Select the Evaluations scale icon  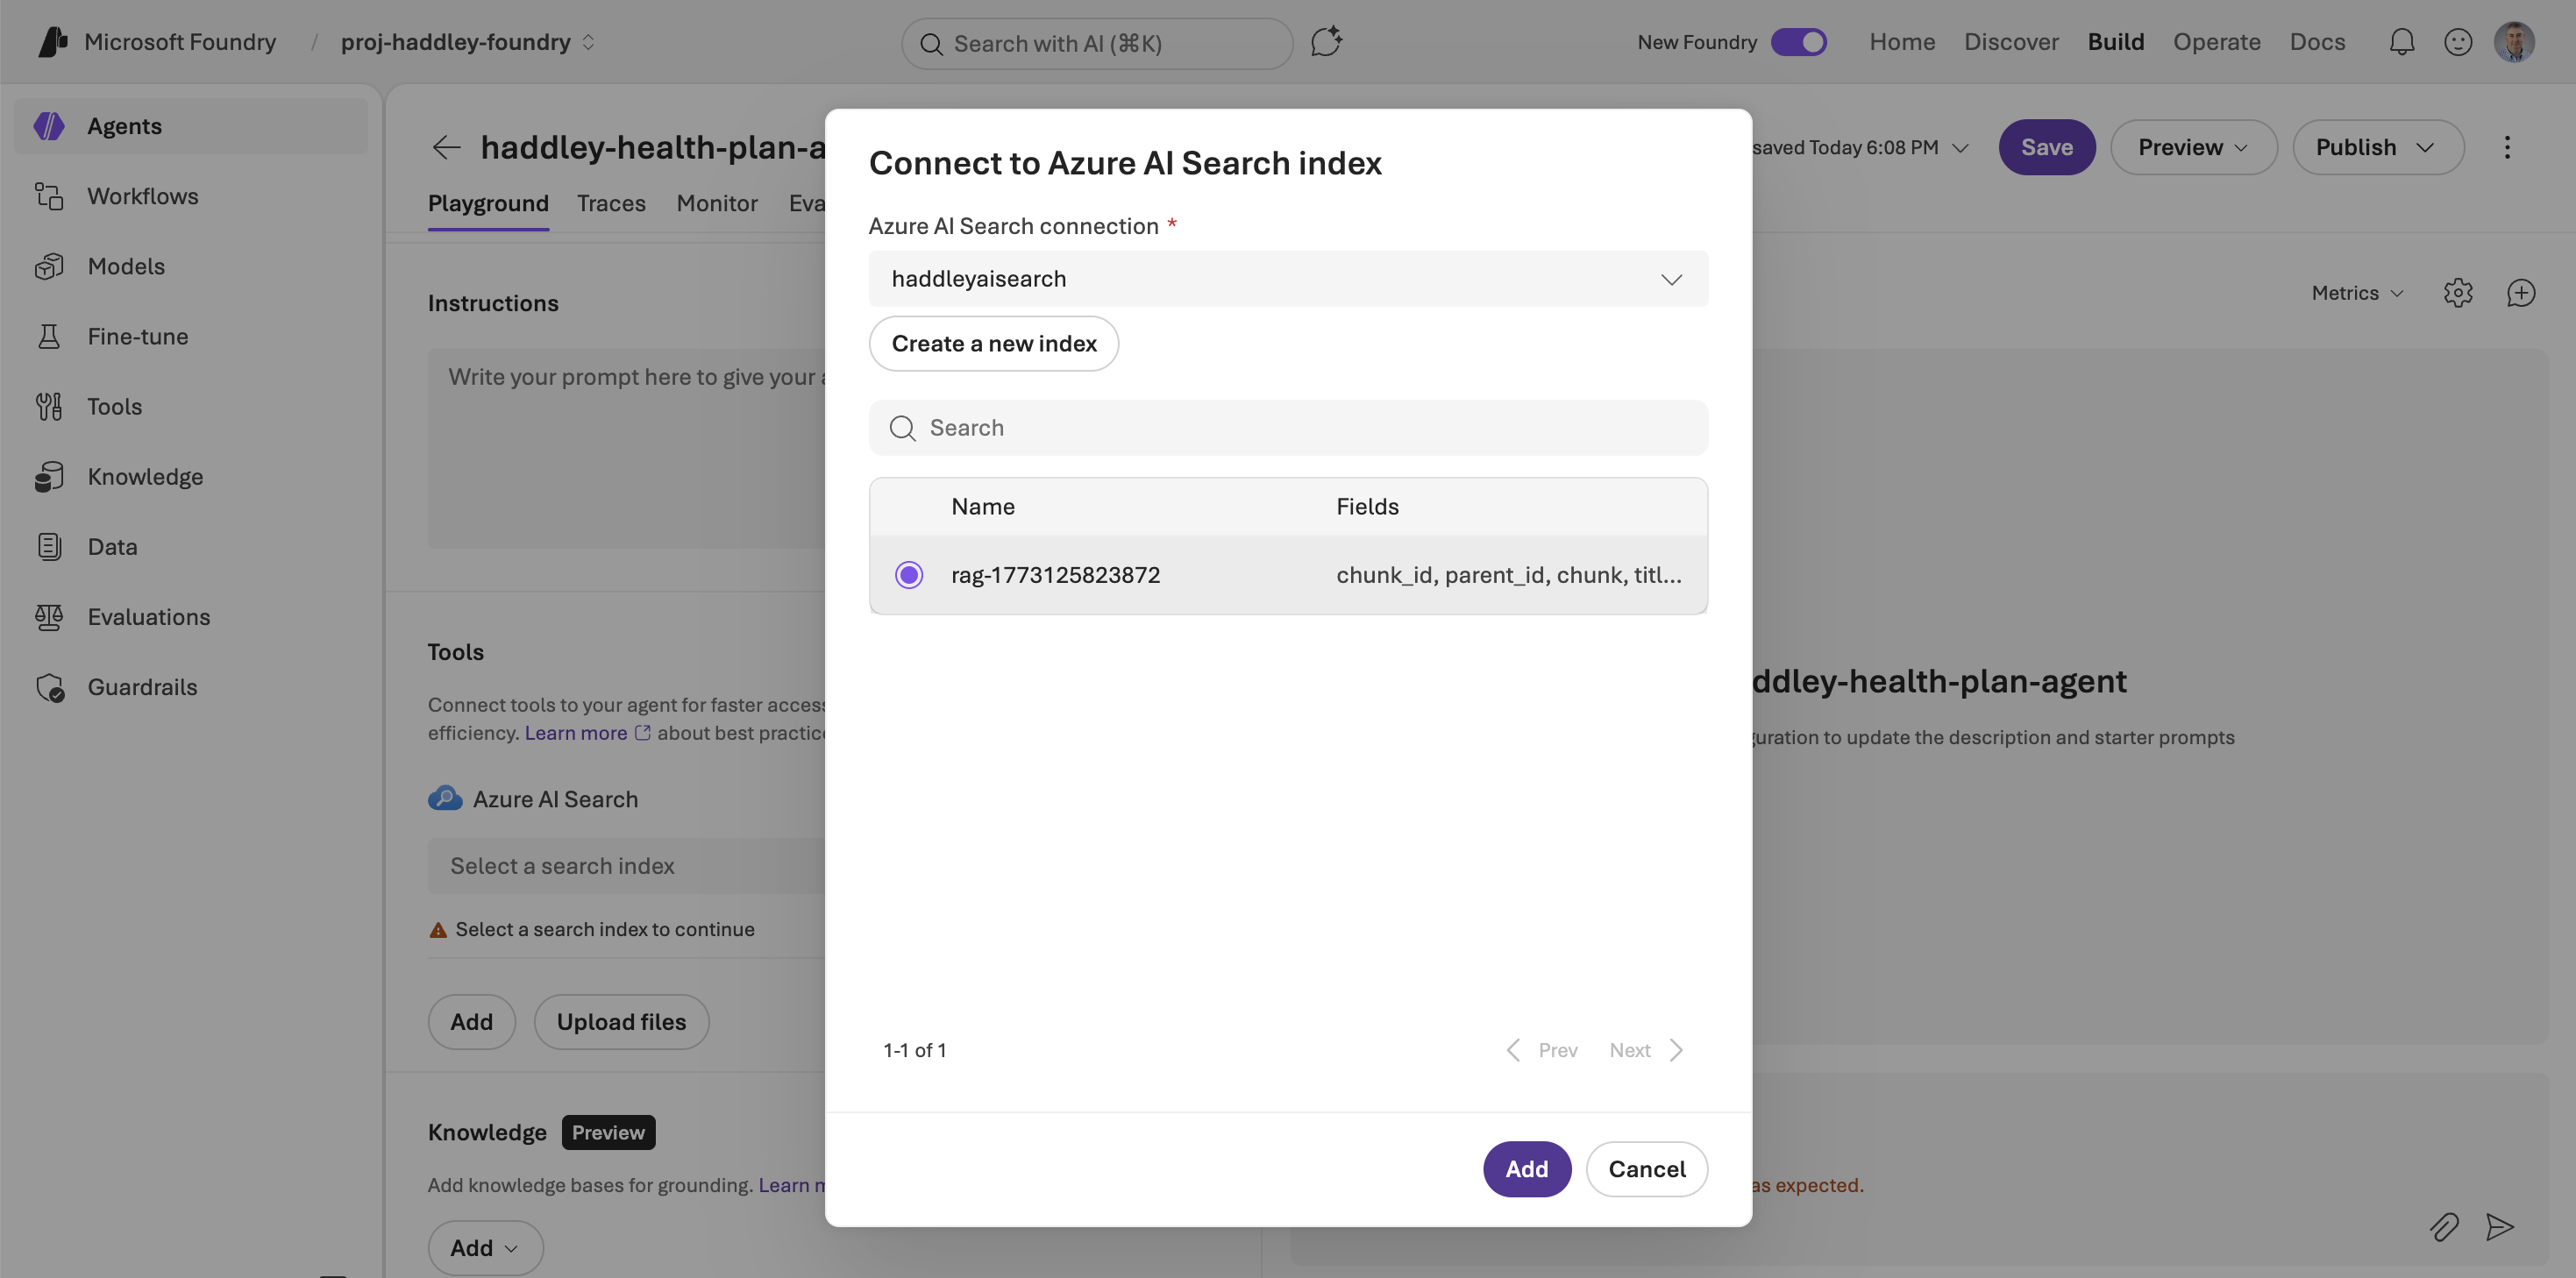pyautogui.click(x=49, y=617)
